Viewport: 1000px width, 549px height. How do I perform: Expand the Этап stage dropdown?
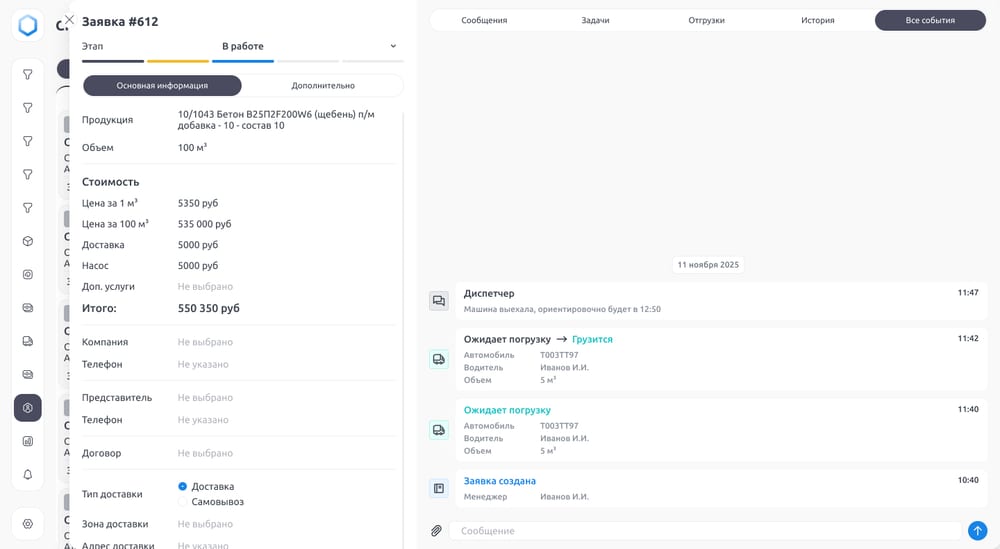tap(393, 46)
